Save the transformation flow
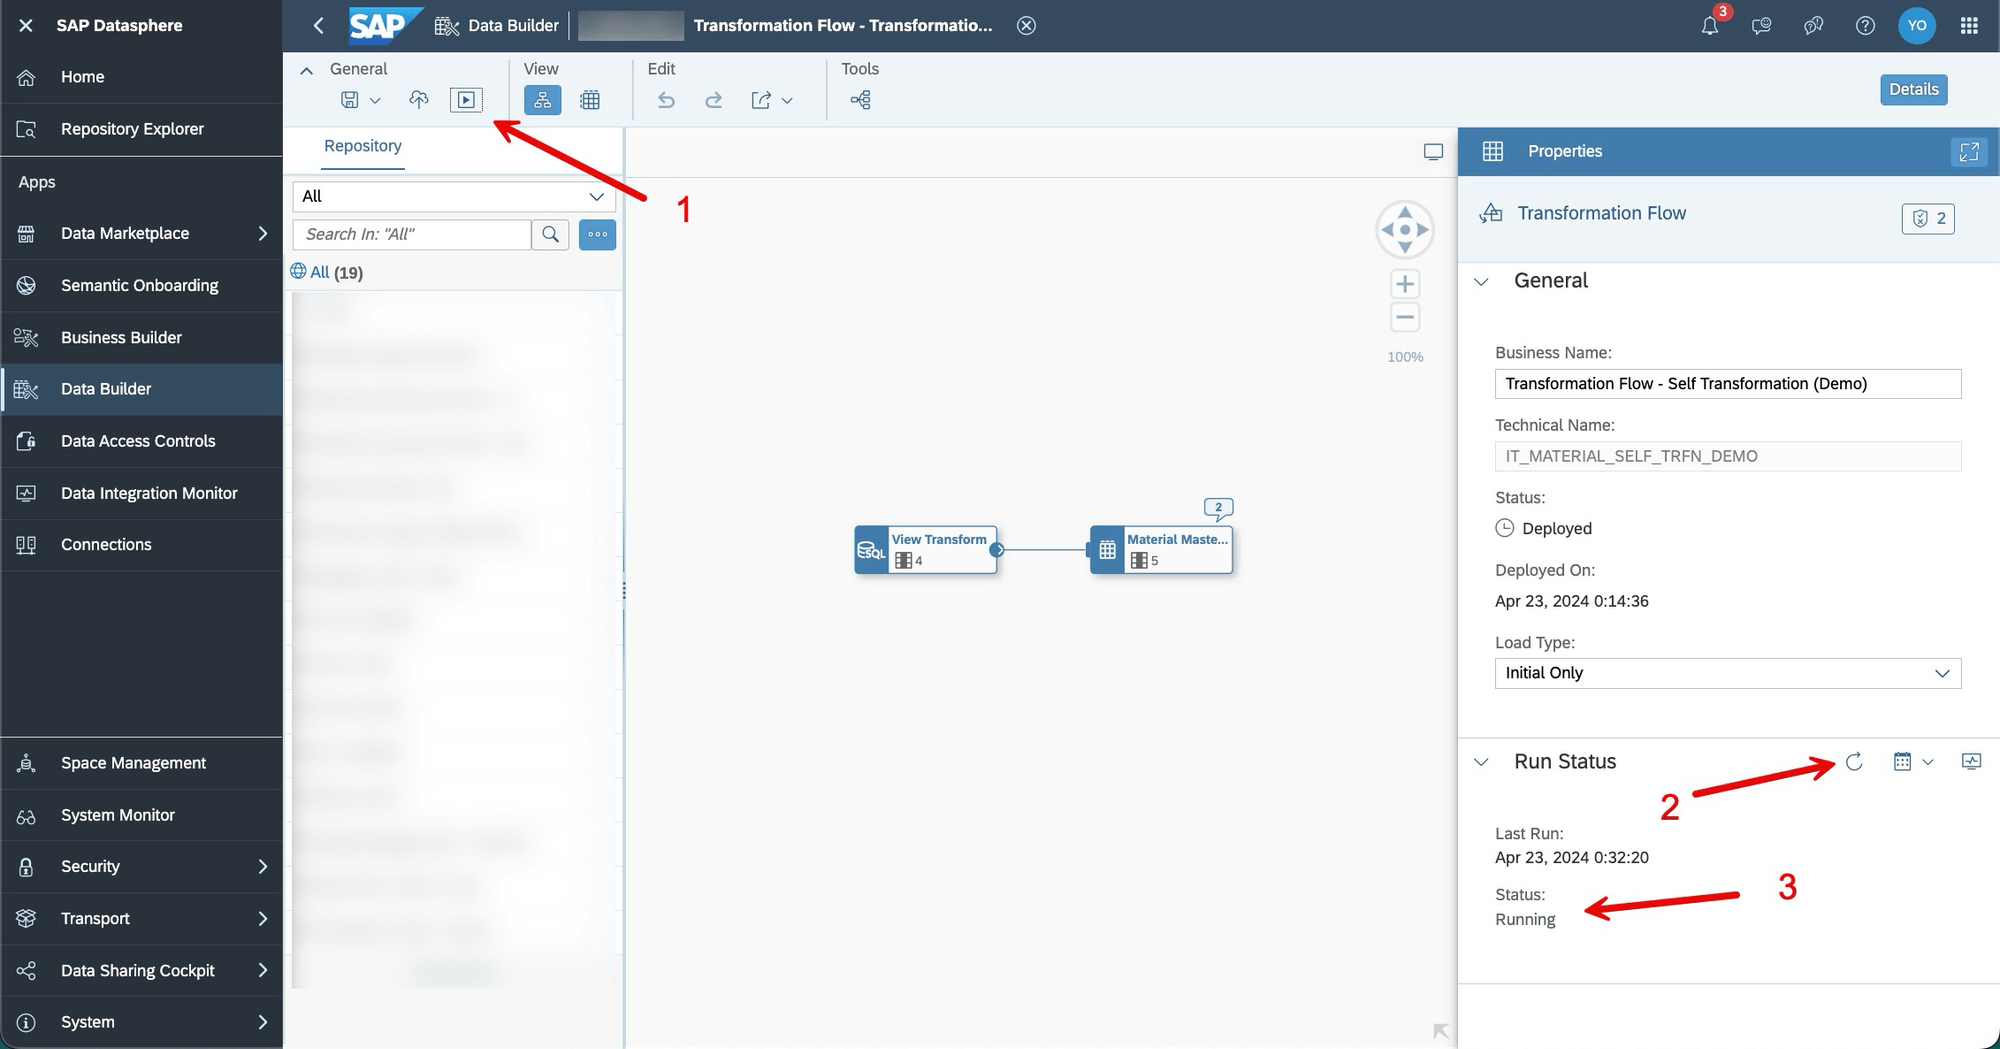 pyautogui.click(x=351, y=100)
